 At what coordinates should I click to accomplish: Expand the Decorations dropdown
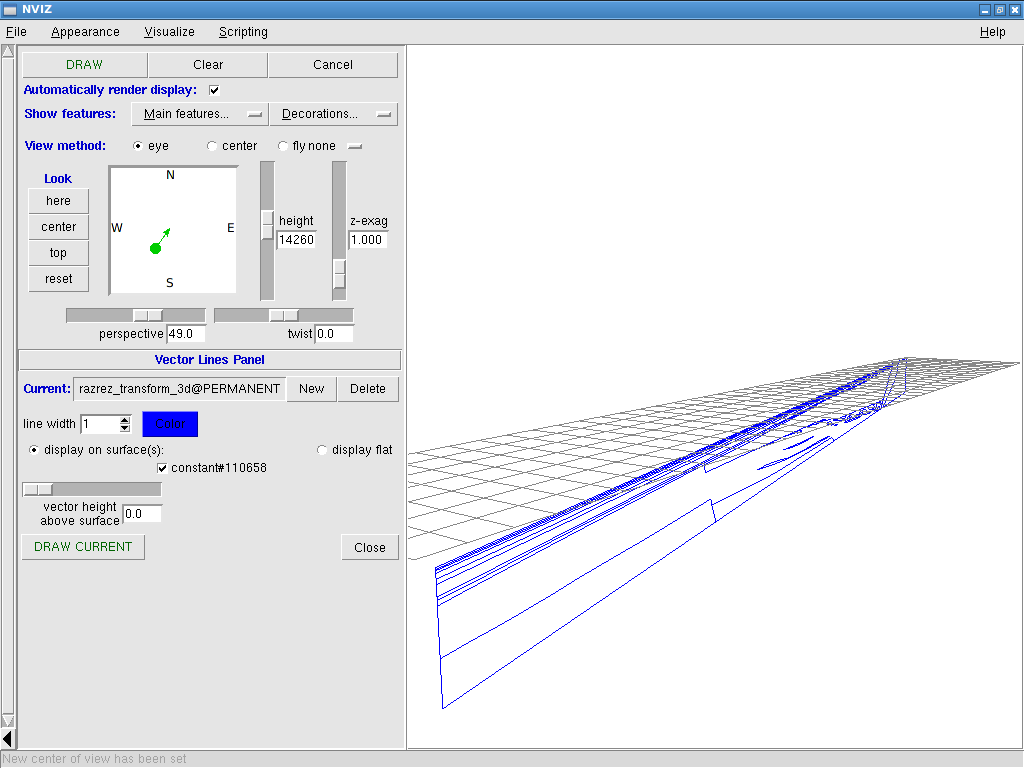pos(333,114)
